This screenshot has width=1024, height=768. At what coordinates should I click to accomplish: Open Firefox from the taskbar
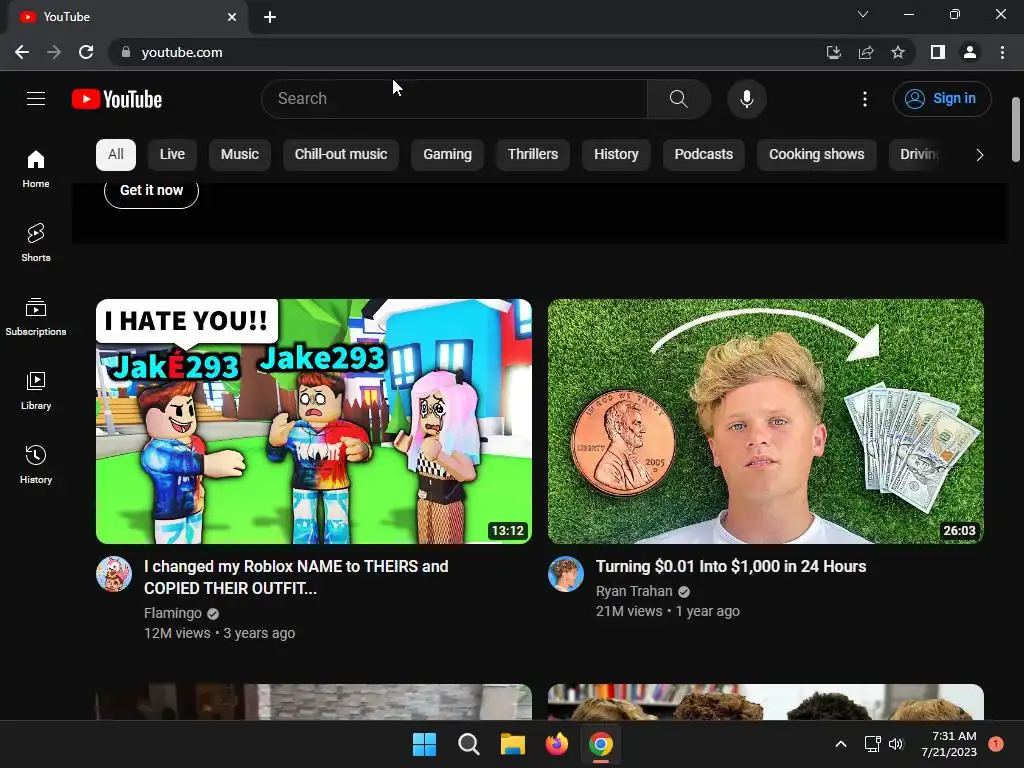pyautogui.click(x=556, y=744)
